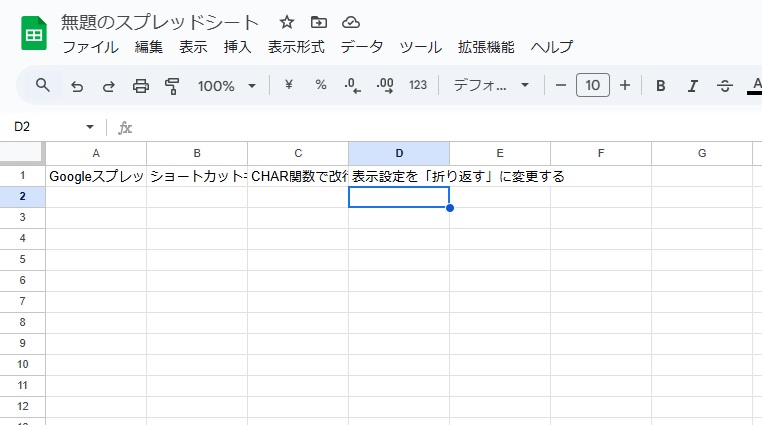762x425 pixels.
Task: Open the name box dropdown arrow
Action: click(90, 127)
